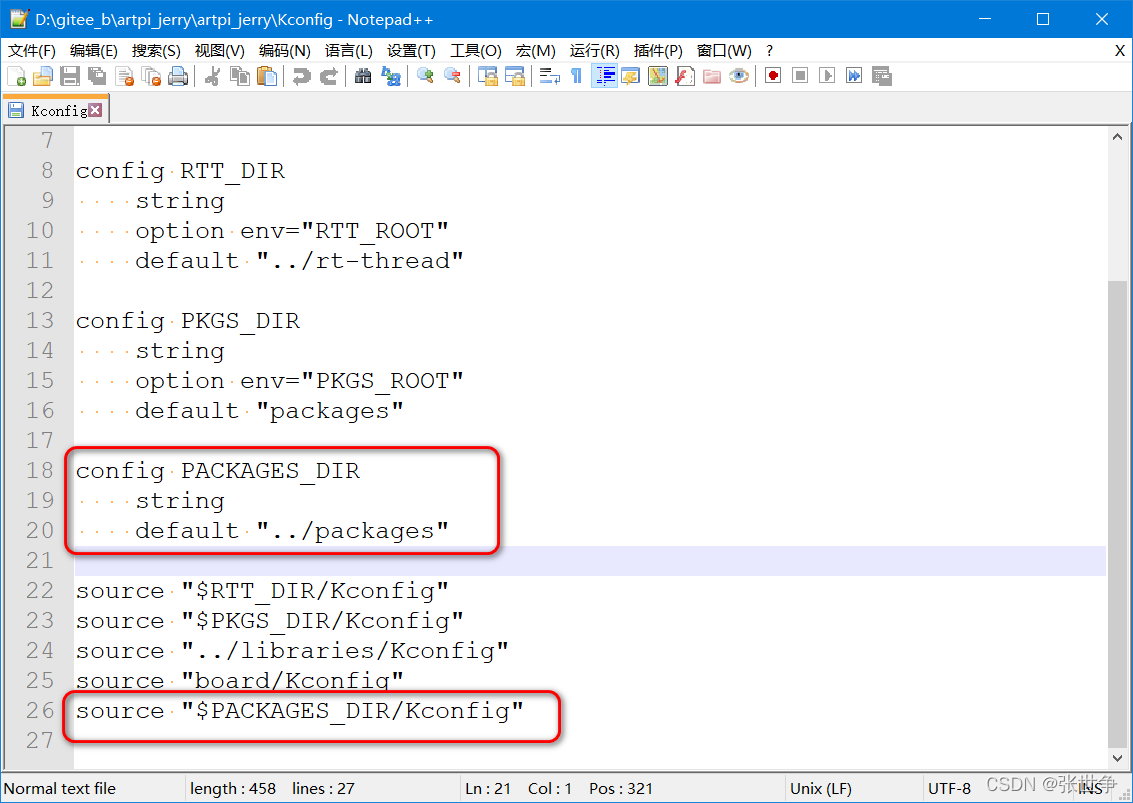Open the 文件(F) menu
This screenshot has width=1133, height=803.
pyautogui.click(x=32, y=51)
